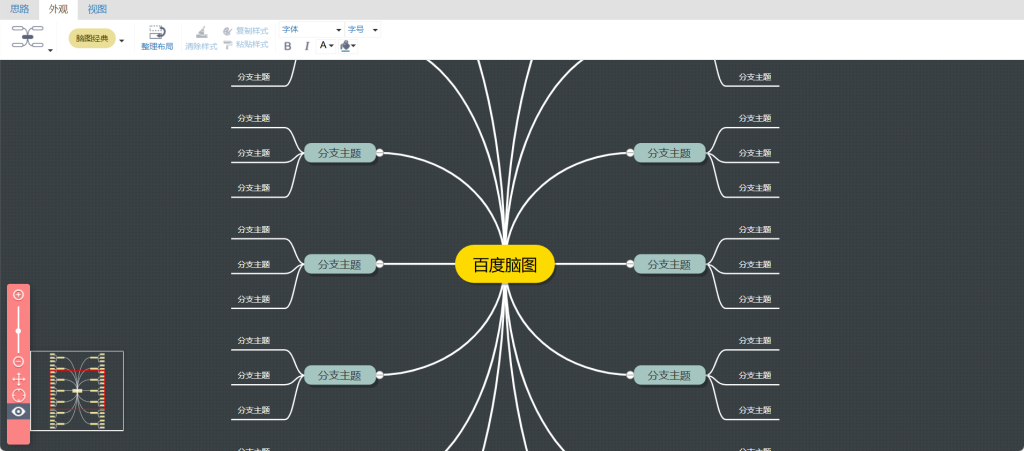This screenshot has height=451, width=1024.
Task: Collapse the upper-left teal branch via its circle
Action: (379, 153)
